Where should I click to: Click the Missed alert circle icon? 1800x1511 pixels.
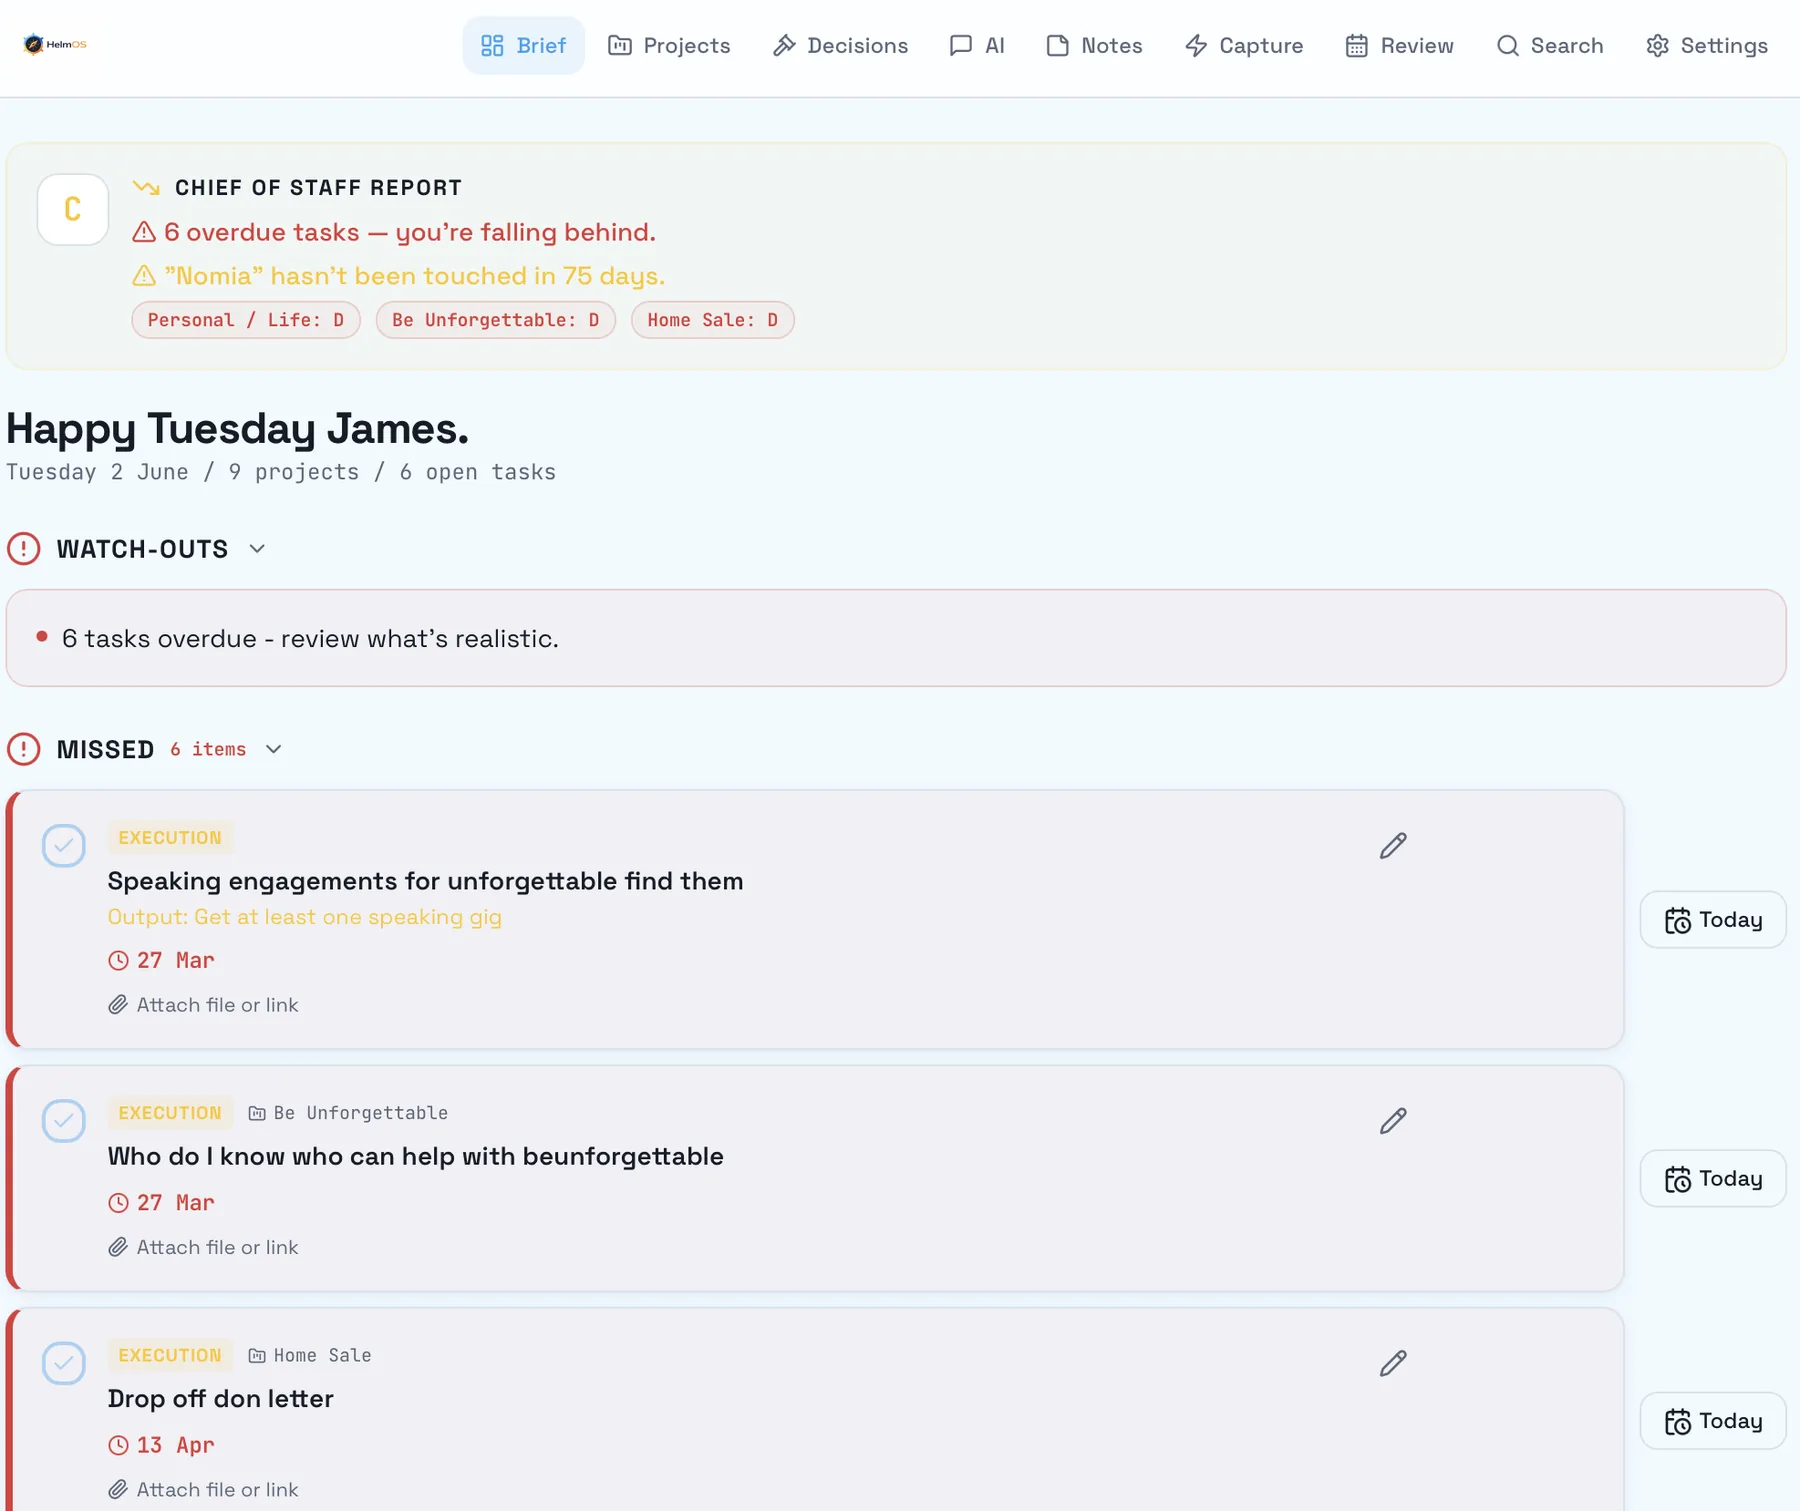(24, 749)
